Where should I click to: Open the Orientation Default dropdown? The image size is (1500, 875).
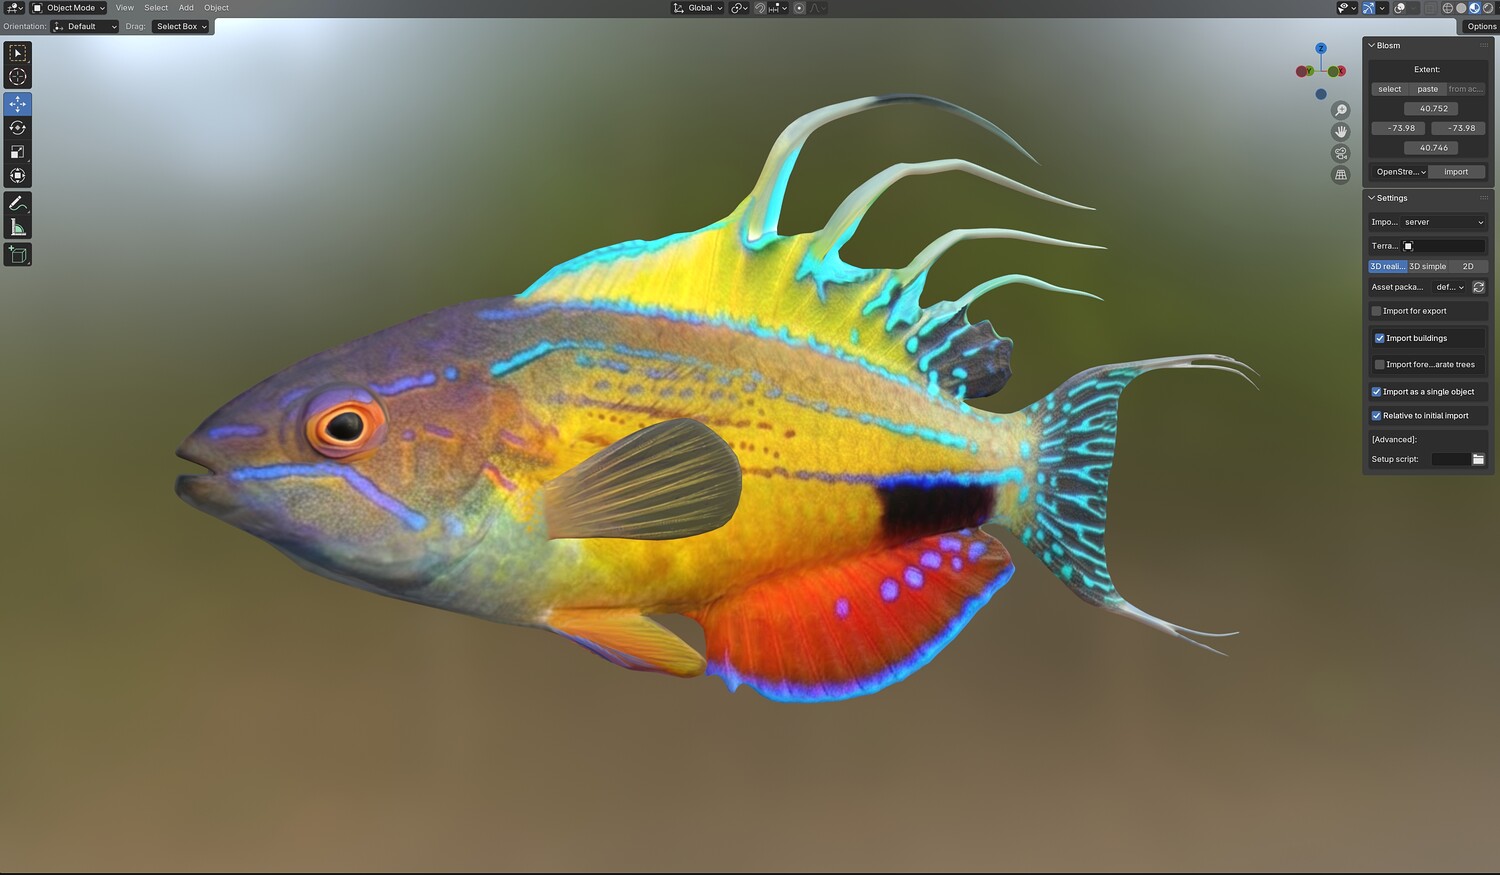pyautogui.click(x=85, y=27)
